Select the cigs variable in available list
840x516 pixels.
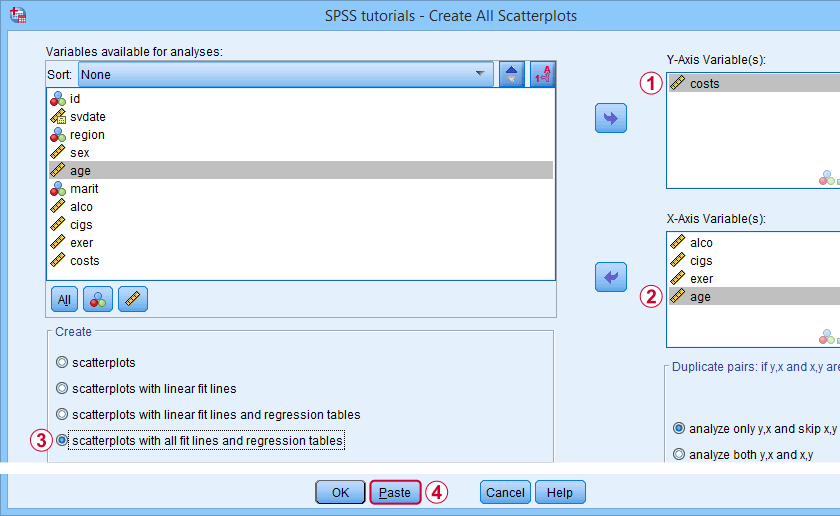point(301,225)
